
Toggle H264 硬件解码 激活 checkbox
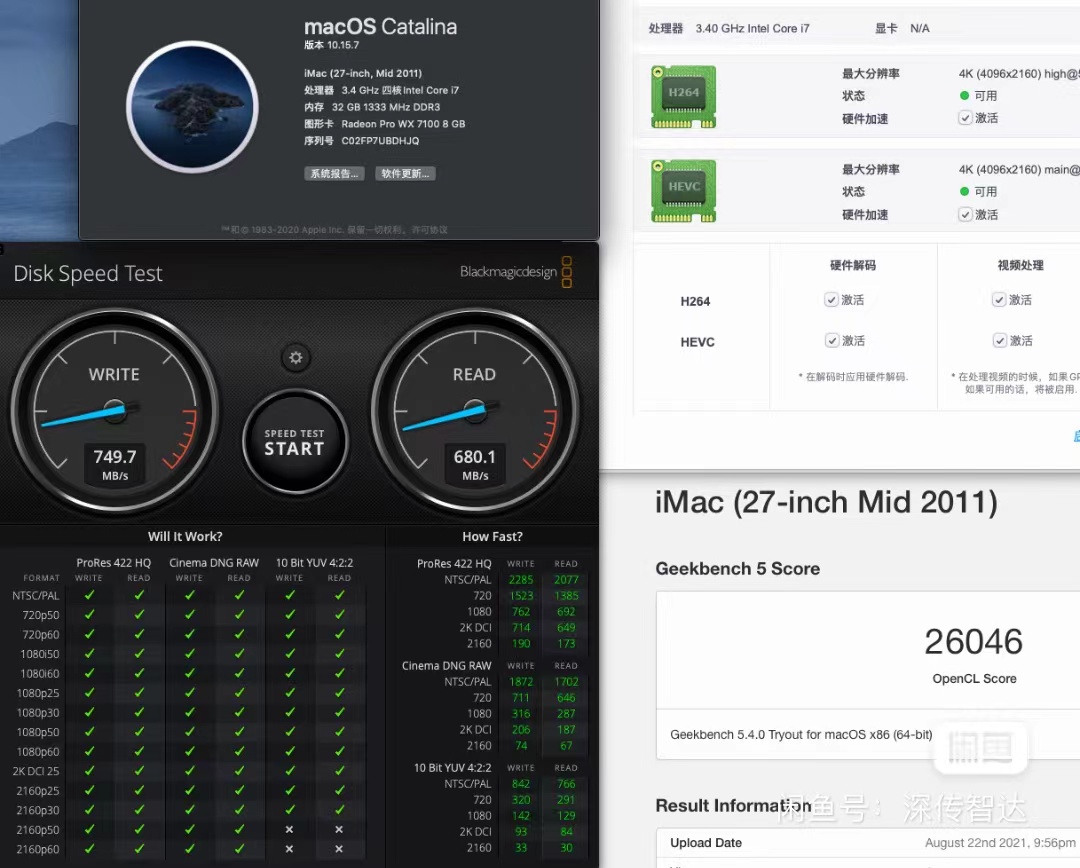pyautogui.click(x=831, y=300)
